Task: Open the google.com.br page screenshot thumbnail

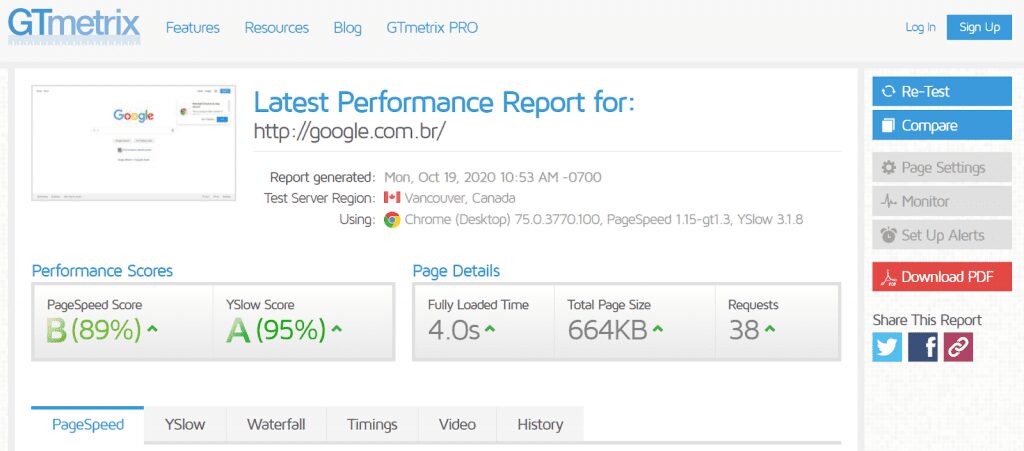Action: [x=134, y=144]
